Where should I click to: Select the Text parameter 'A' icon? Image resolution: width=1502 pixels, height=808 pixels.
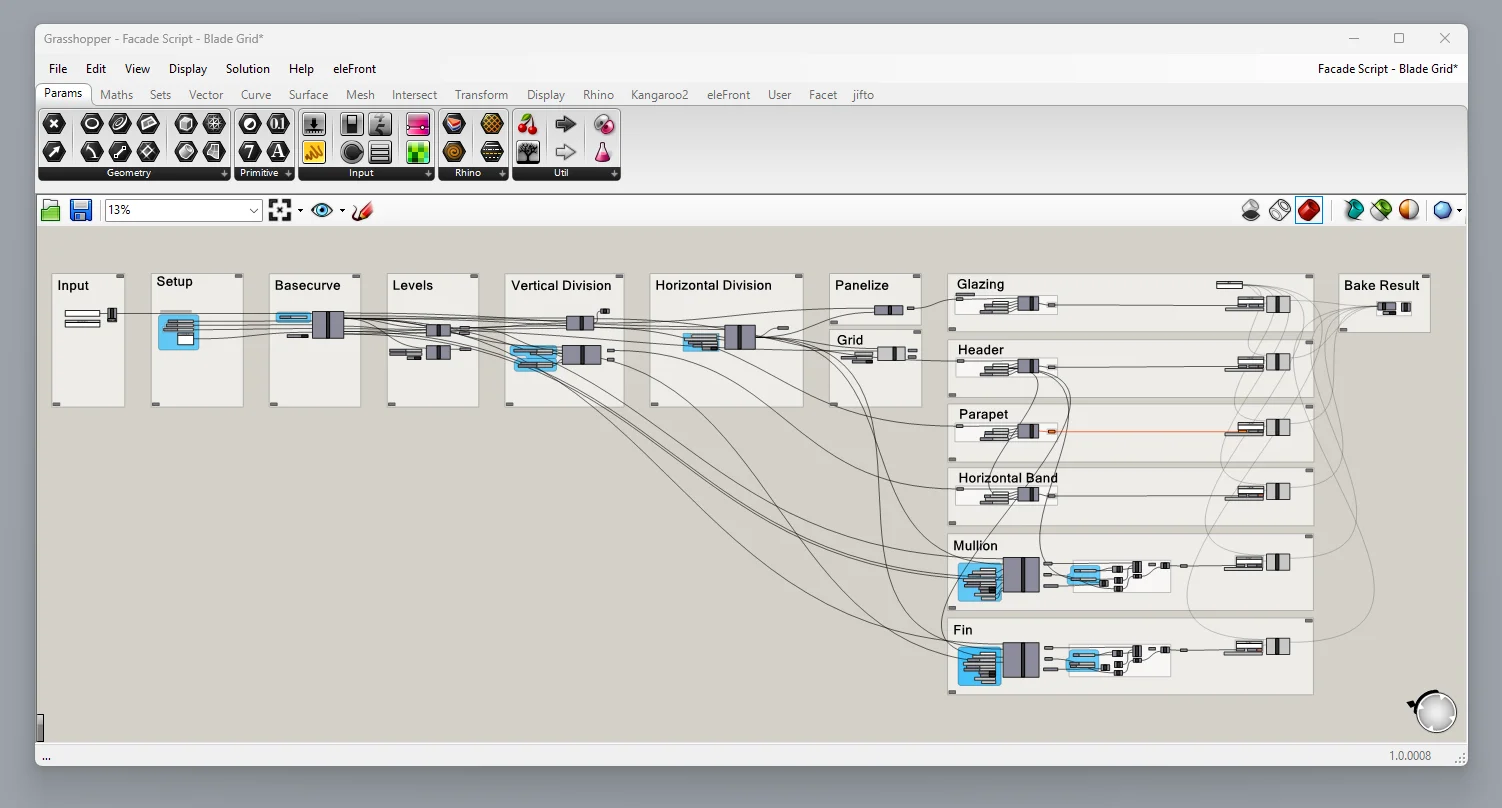coord(278,152)
